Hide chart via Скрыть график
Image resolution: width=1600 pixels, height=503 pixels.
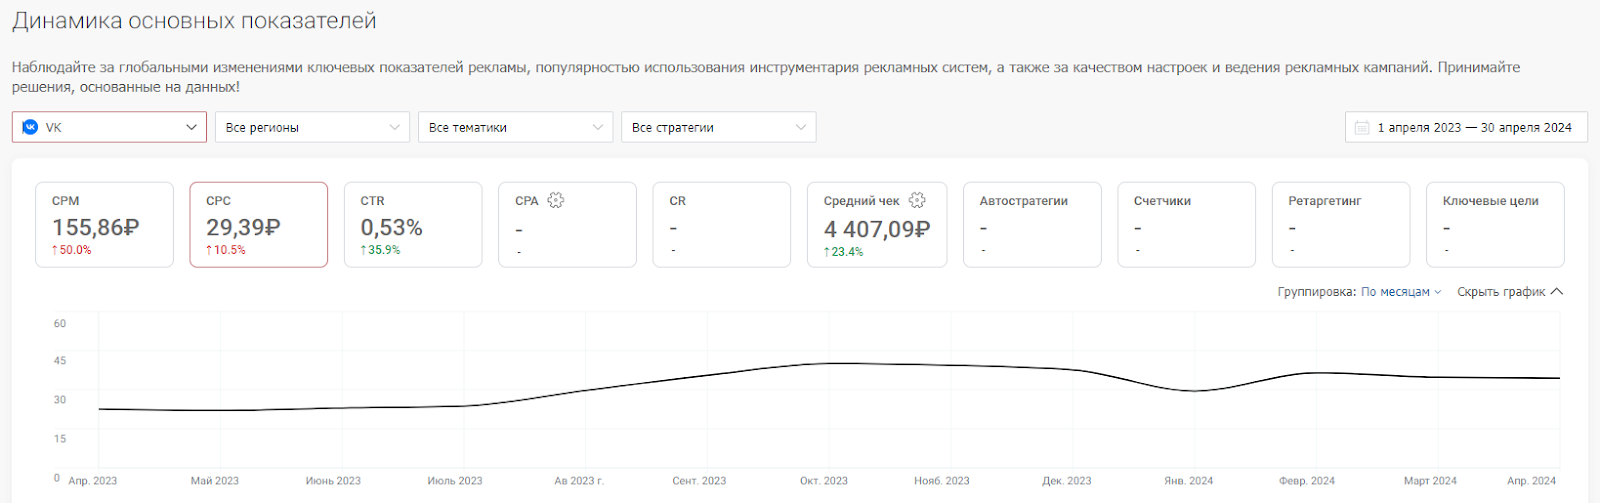tap(1501, 292)
